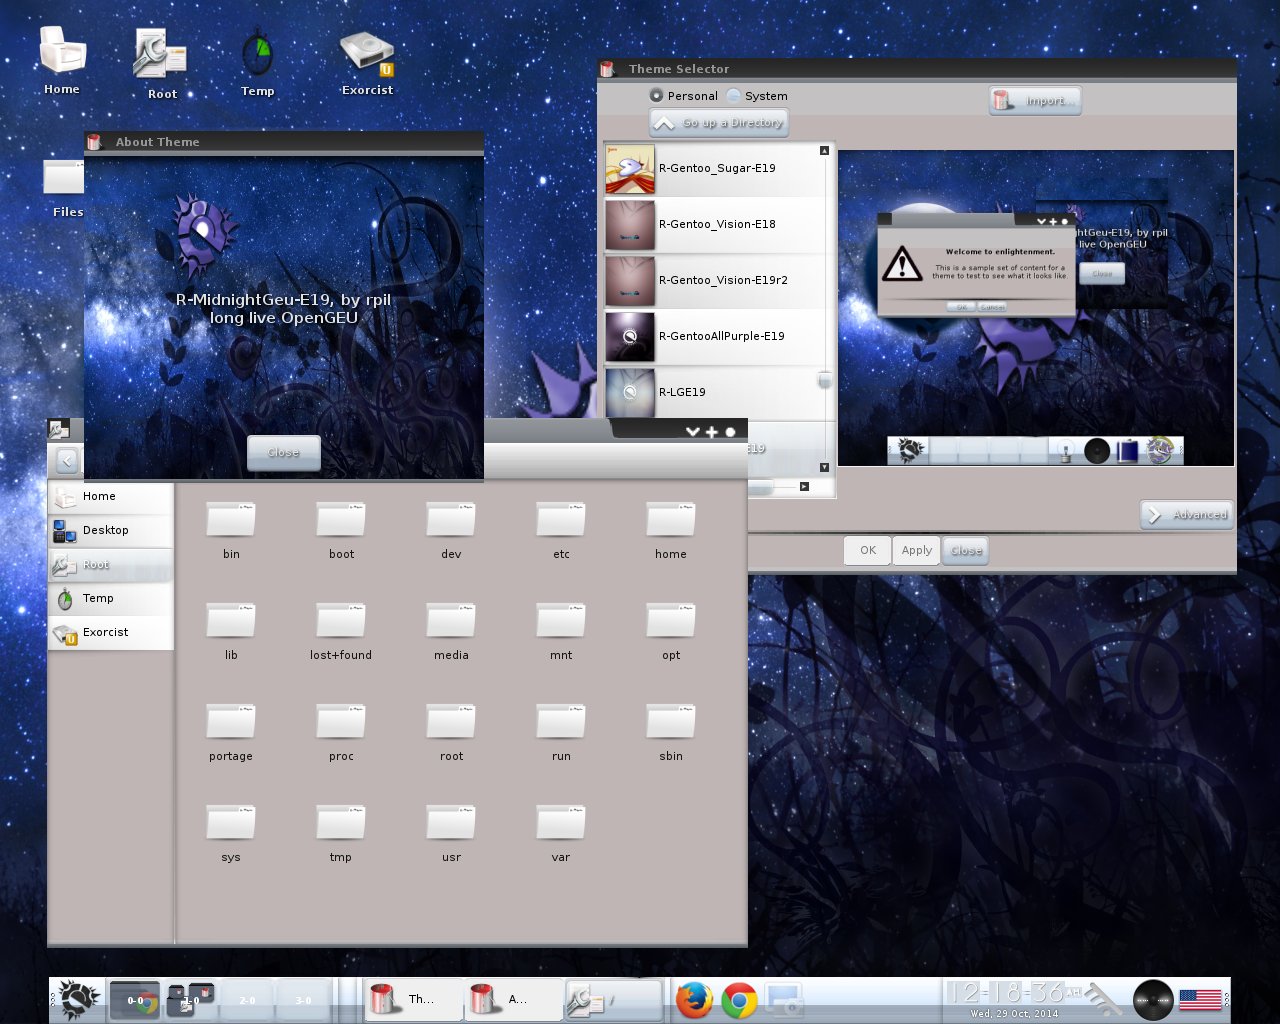Close the About Theme dialog via Close button
Image resolution: width=1280 pixels, height=1024 pixels.
tap(284, 453)
